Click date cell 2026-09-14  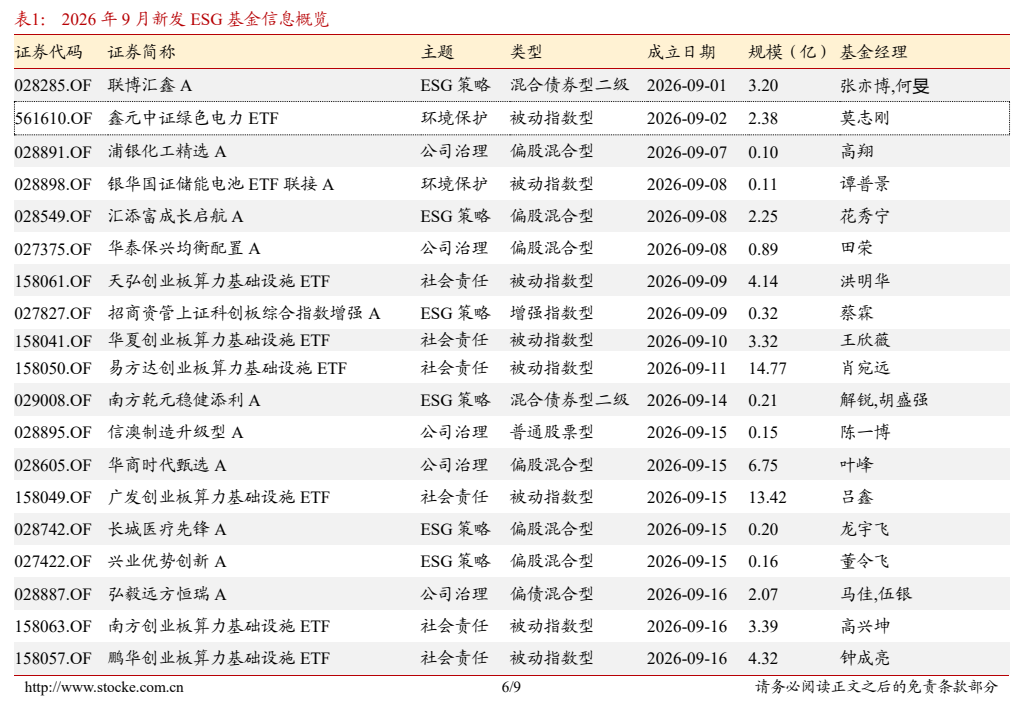coord(687,400)
